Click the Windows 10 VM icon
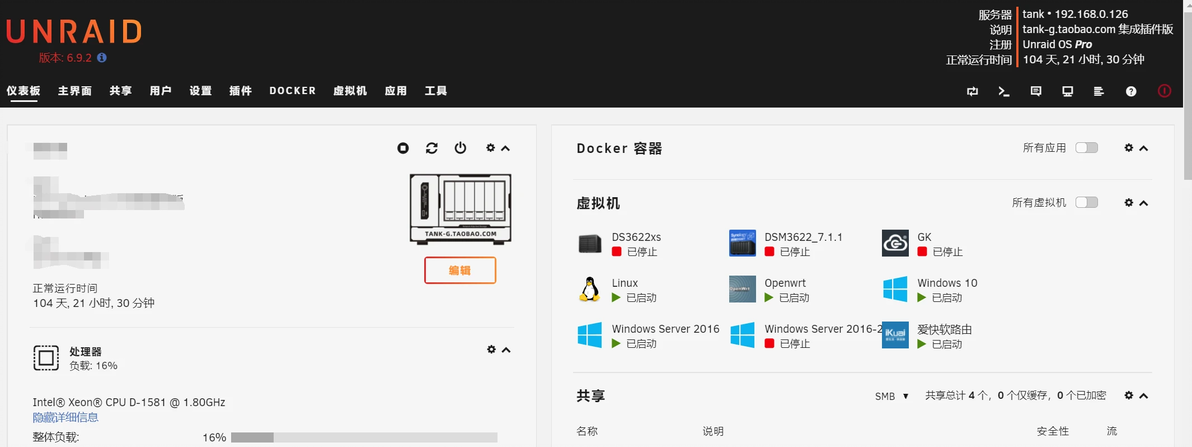Image resolution: width=1192 pixels, height=447 pixels. pos(896,289)
